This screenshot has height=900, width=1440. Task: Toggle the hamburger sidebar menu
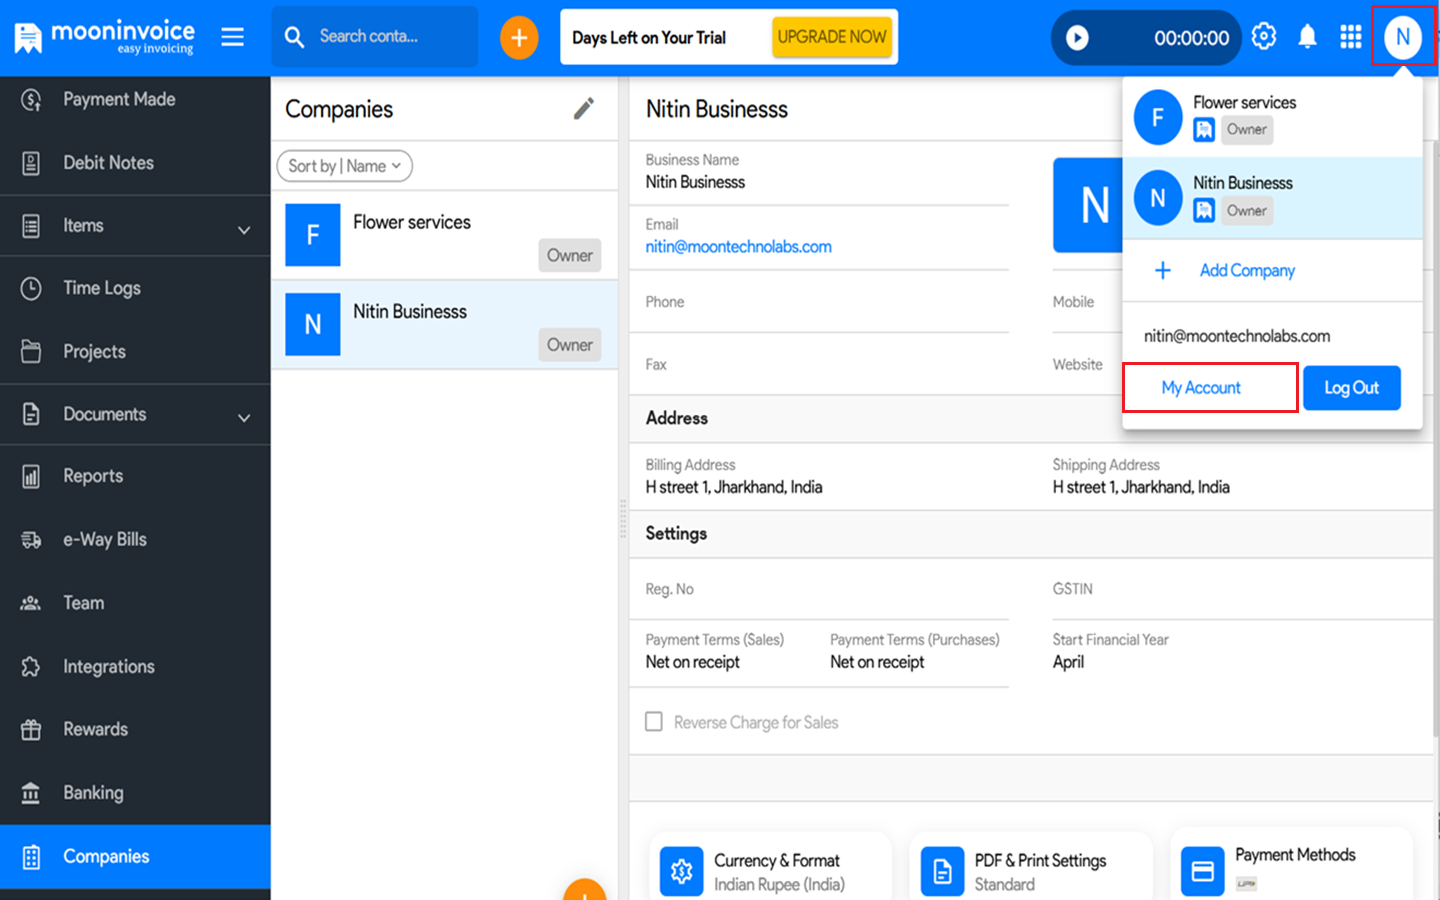[233, 37]
